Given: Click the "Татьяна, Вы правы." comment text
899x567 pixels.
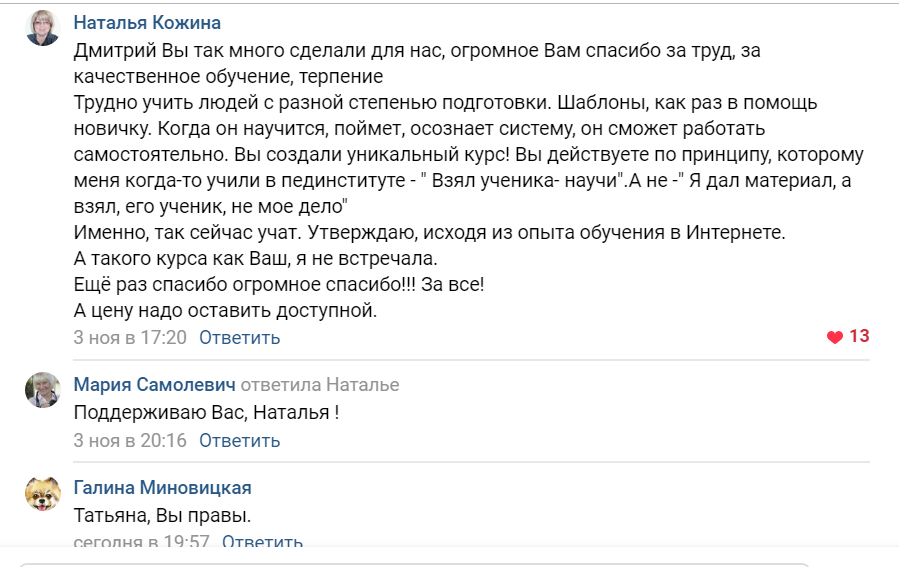Looking at the screenshot, I should 162,516.
